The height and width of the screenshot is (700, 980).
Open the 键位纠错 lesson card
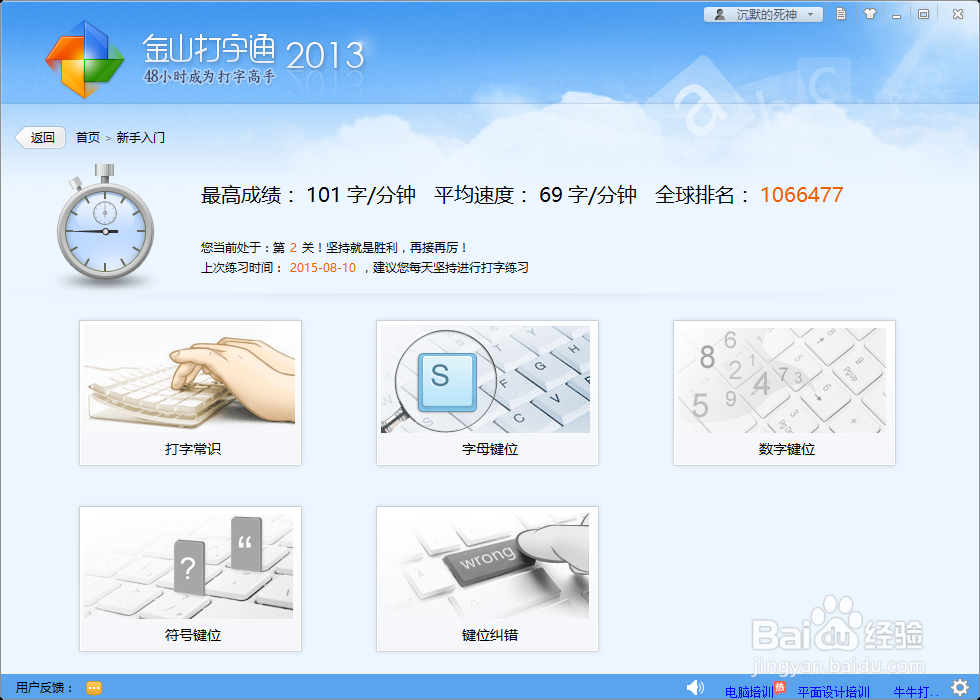488,579
